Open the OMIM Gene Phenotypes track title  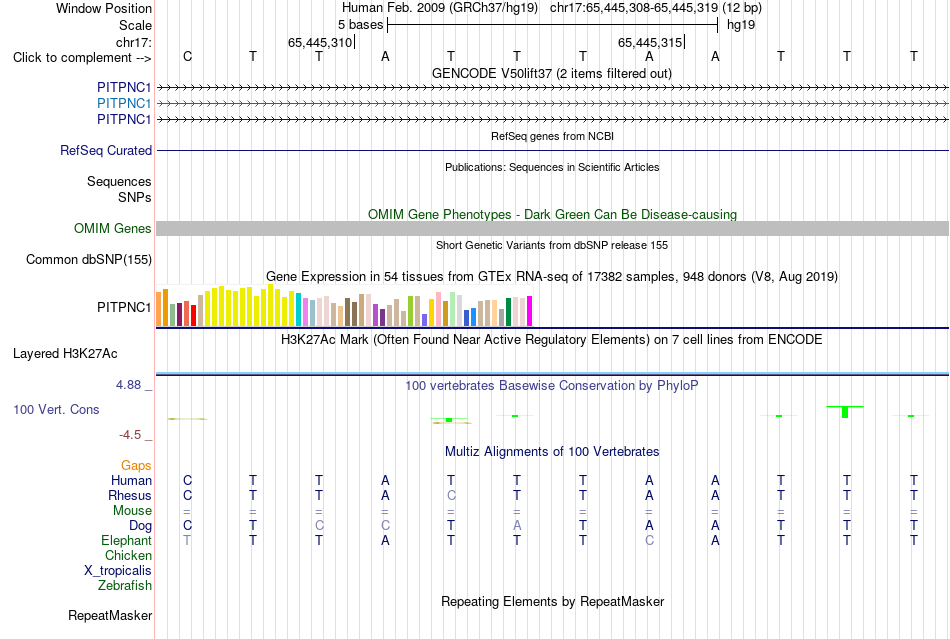(x=552, y=214)
